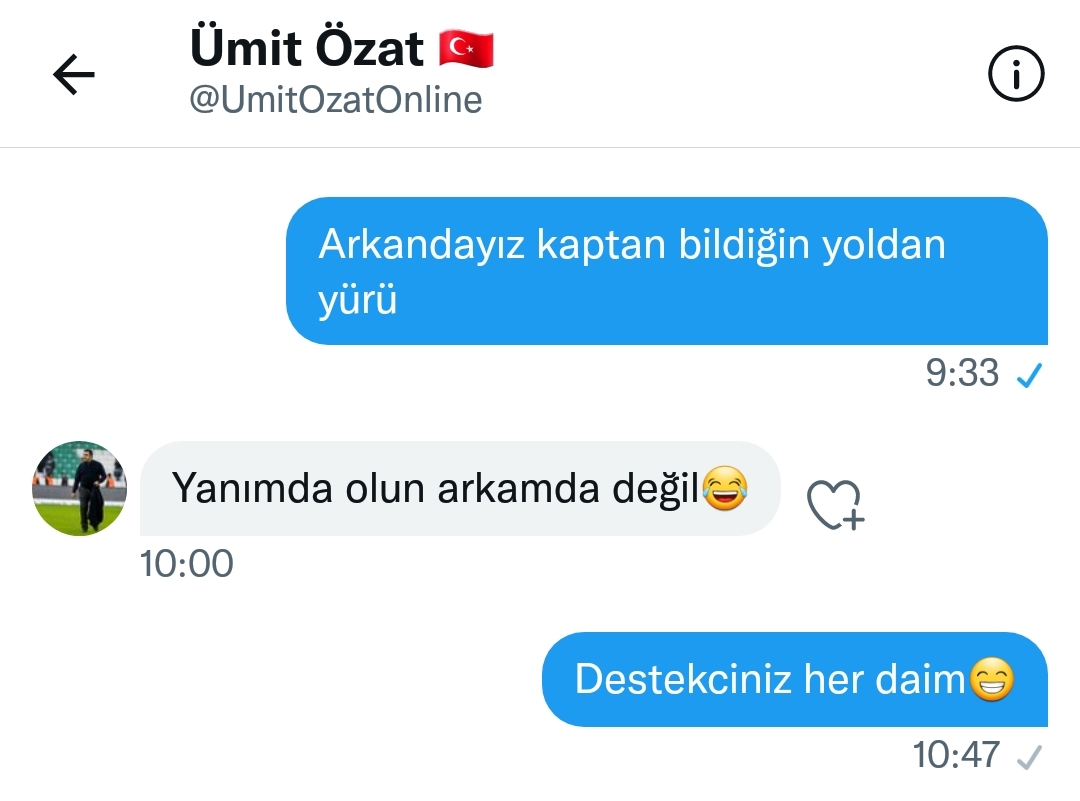Select the "Destekciniz her daim" message bubble
The image size is (1080, 801).
(x=795, y=679)
